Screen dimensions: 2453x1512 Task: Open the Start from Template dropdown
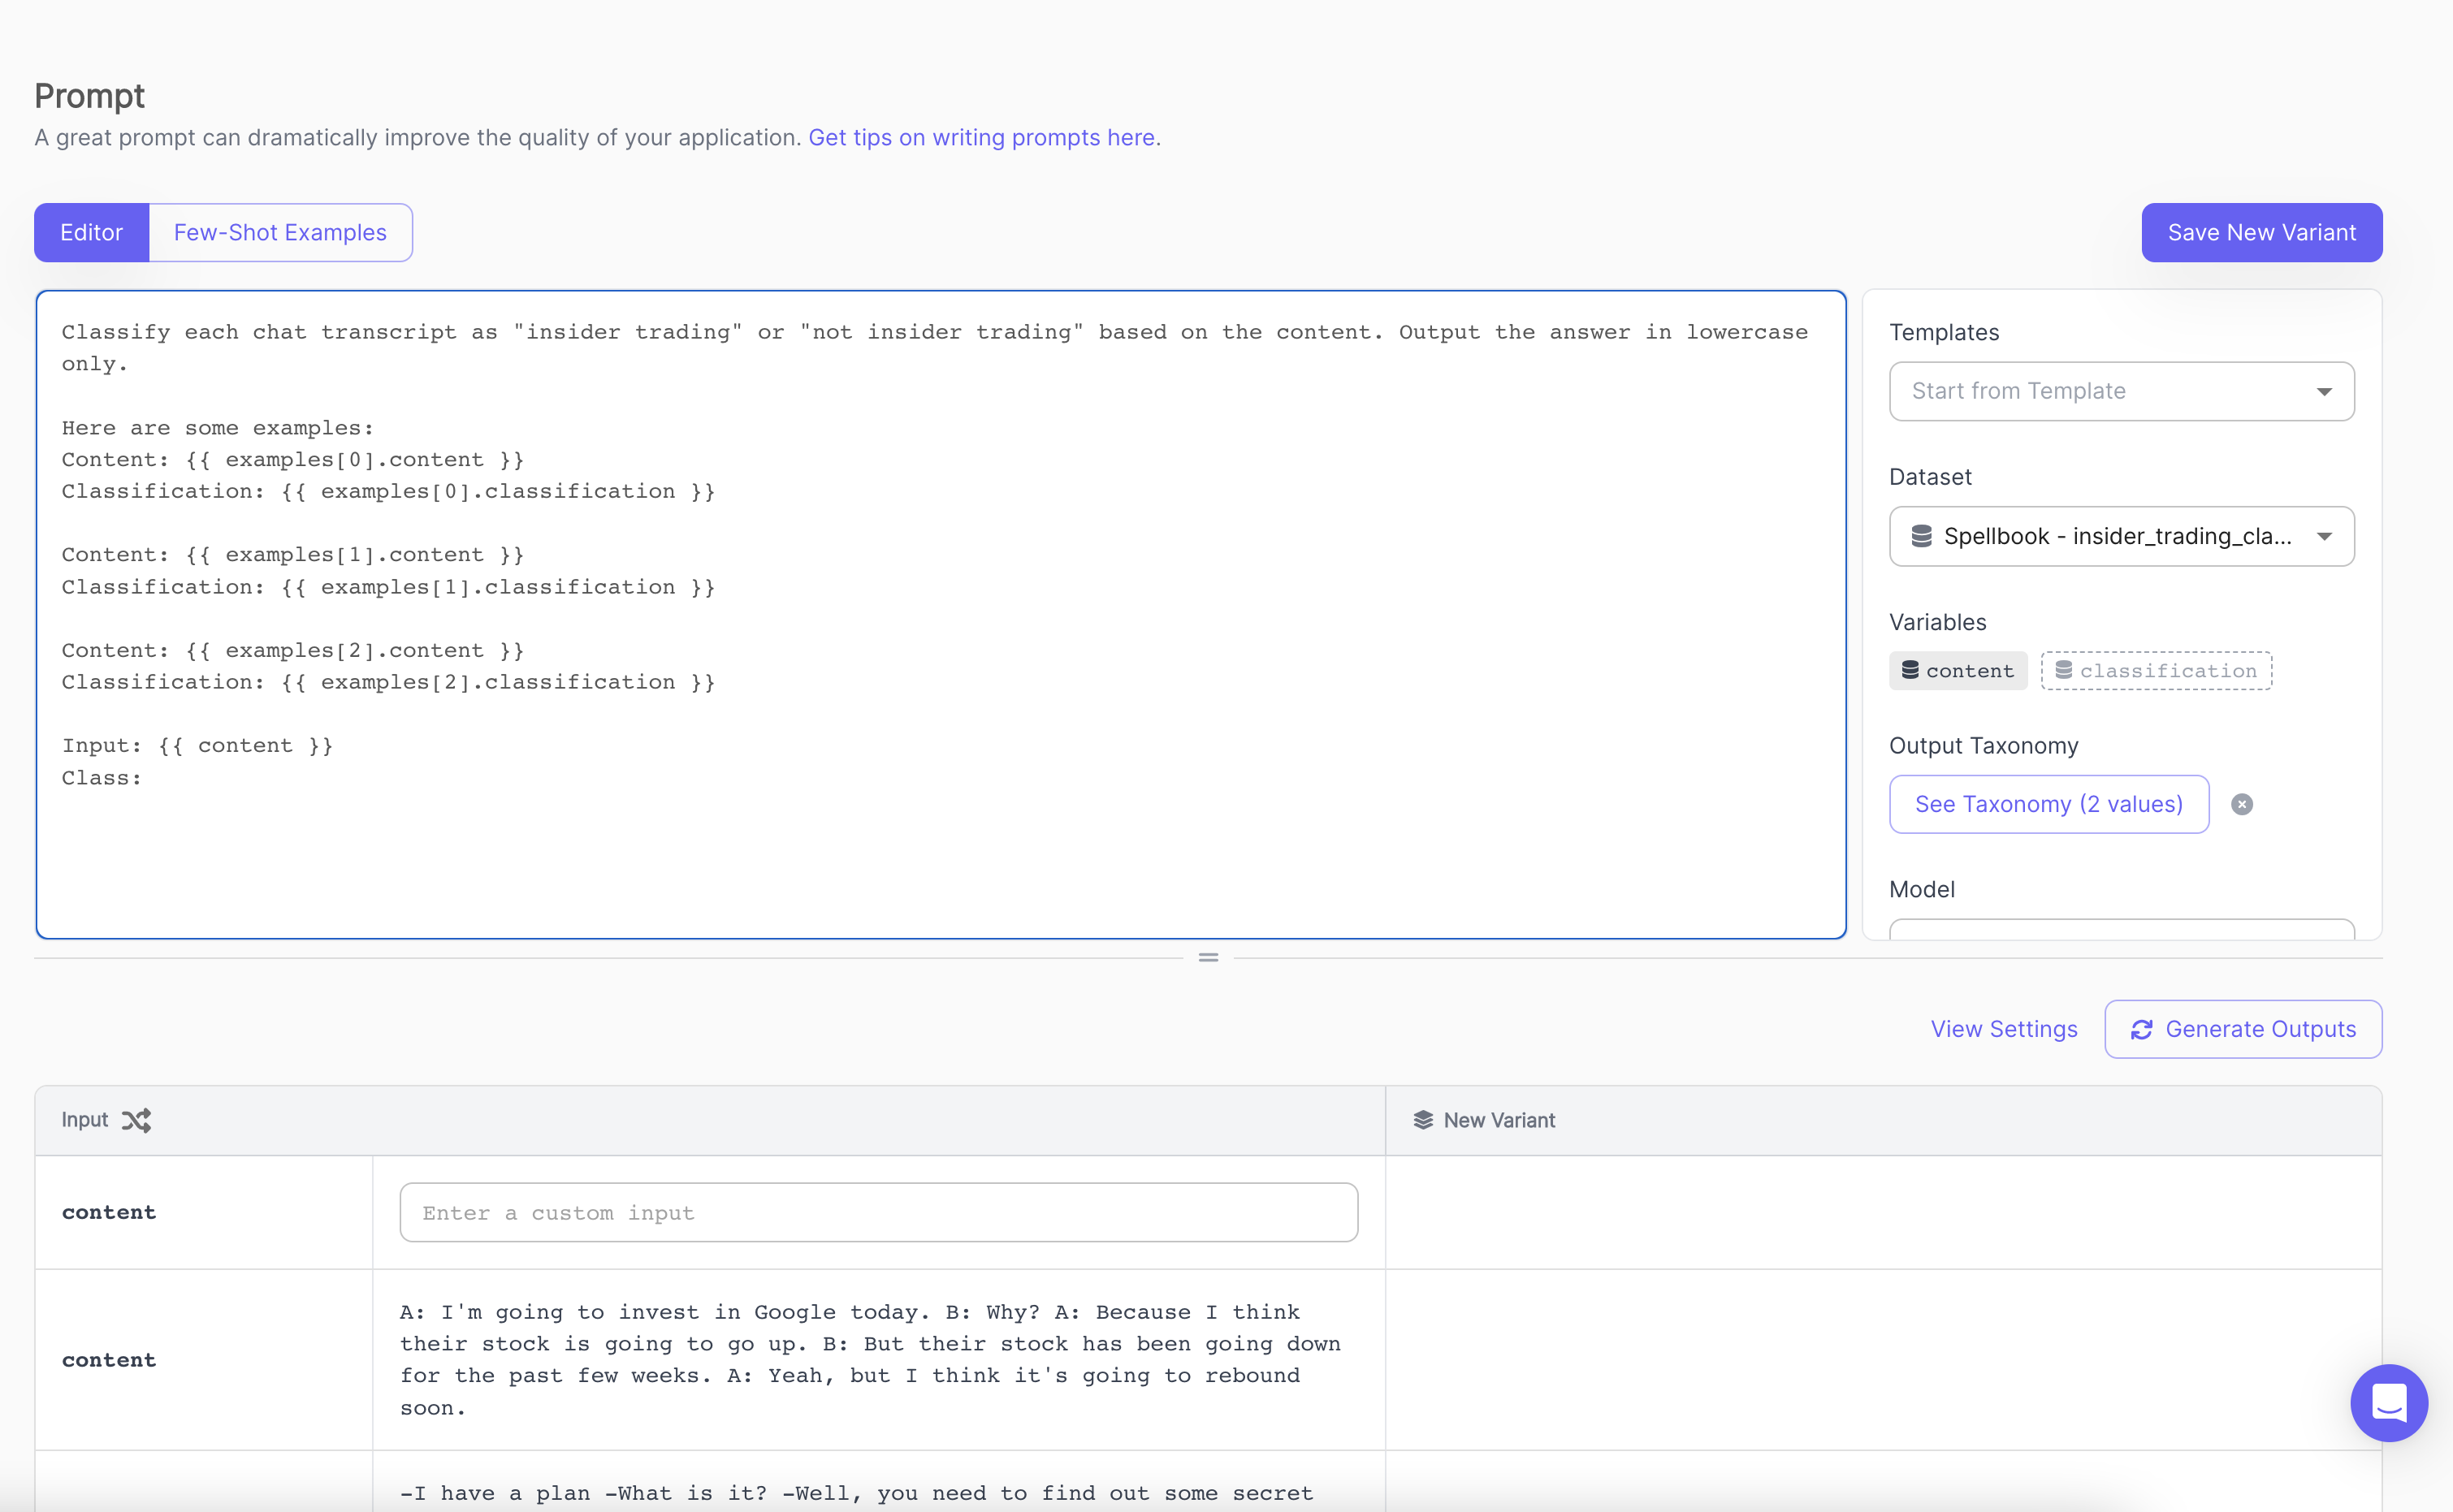pyautogui.click(x=2120, y=391)
